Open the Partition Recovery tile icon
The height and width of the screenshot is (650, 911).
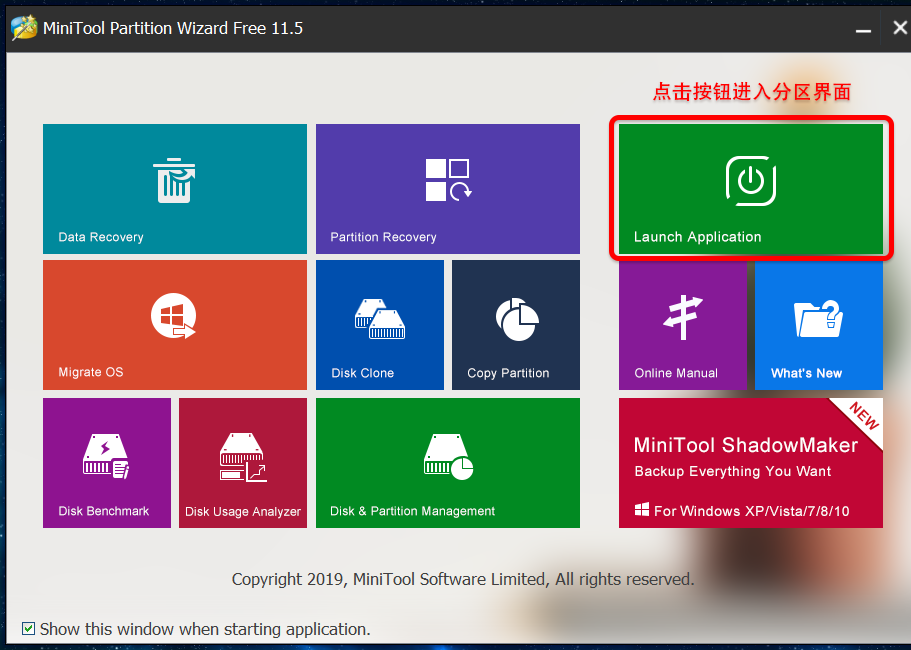pos(447,180)
